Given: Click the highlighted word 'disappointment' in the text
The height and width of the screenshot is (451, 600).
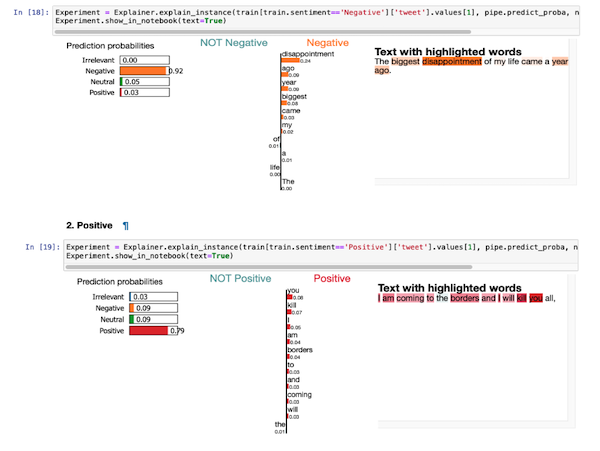Looking at the screenshot, I should point(455,62).
